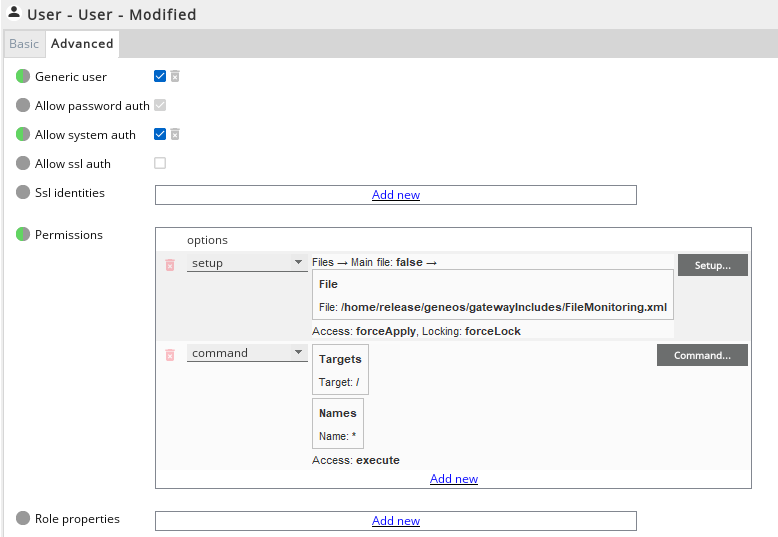Open the setup permission type dropdown
The width and height of the screenshot is (778, 537).
(247, 263)
